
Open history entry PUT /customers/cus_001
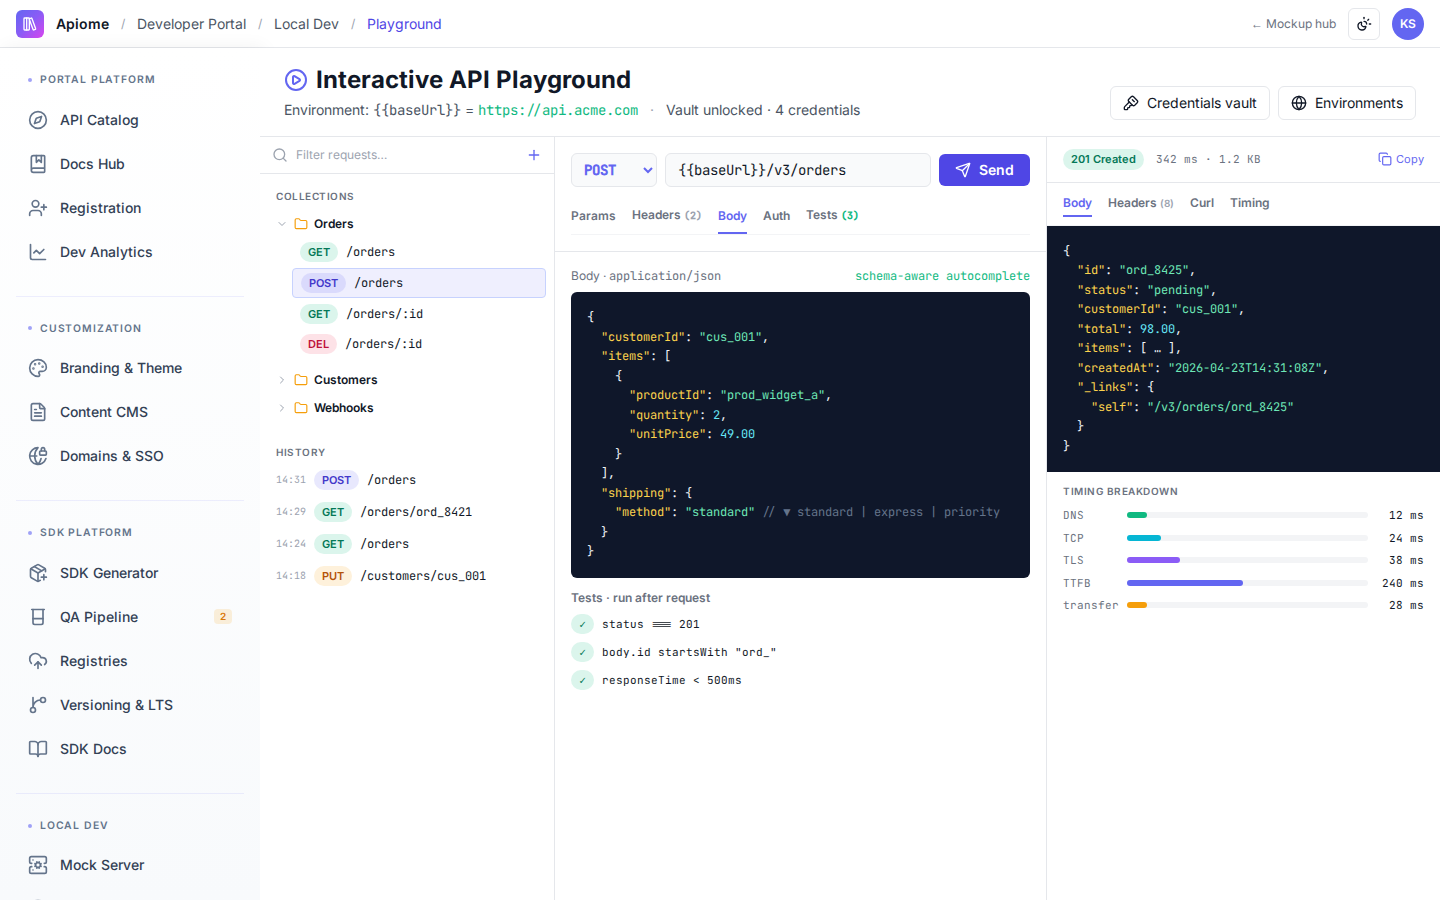coord(409,576)
